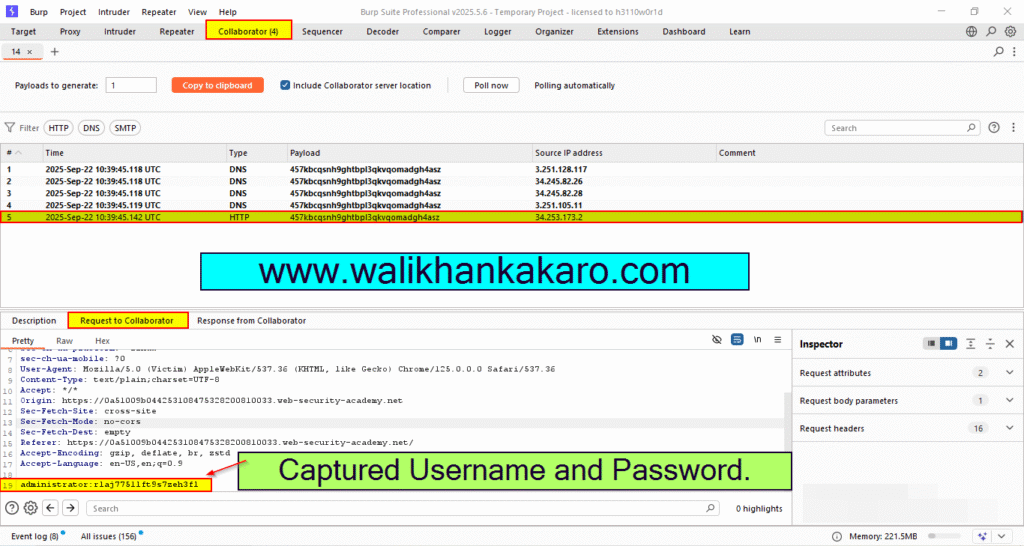
Task: Sort interactions by the # column
Action: tap(22, 153)
